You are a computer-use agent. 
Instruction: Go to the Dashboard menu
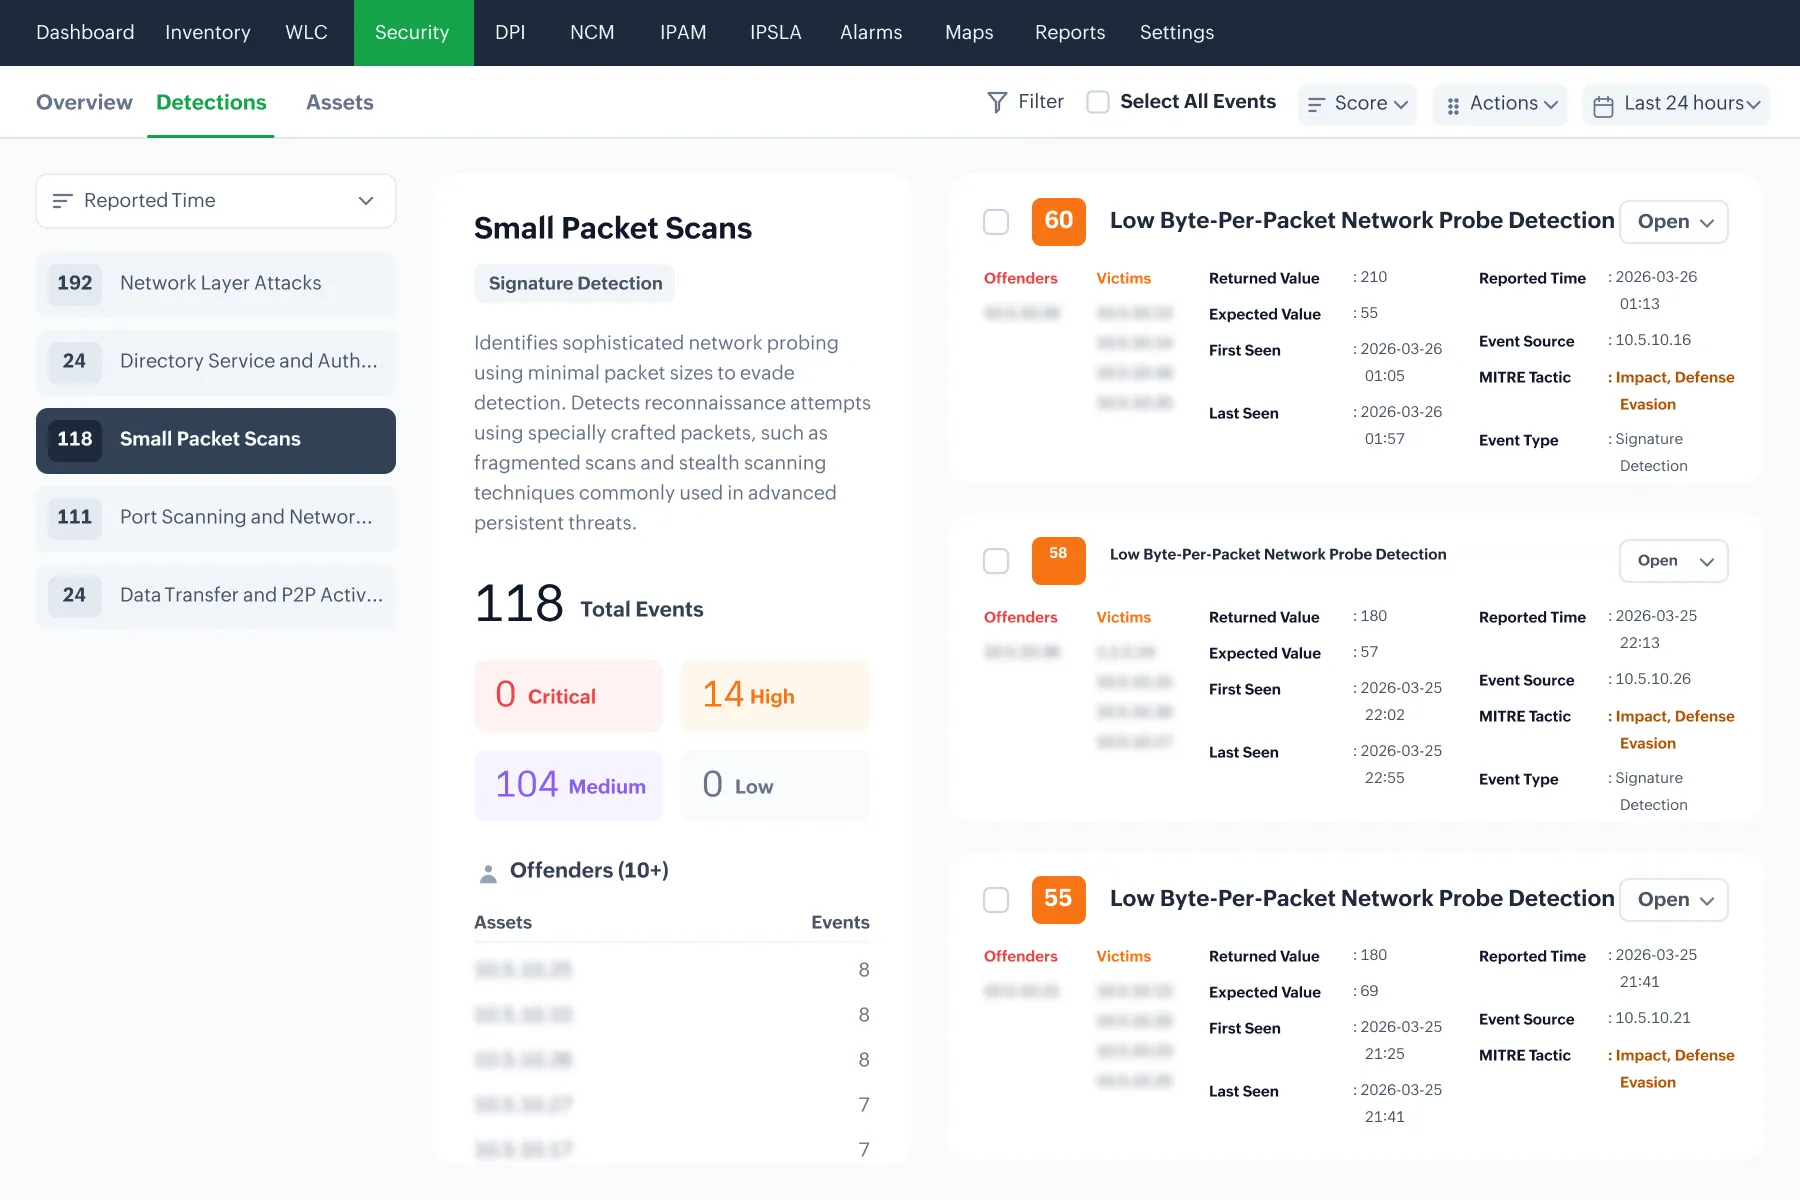click(85, 33)
